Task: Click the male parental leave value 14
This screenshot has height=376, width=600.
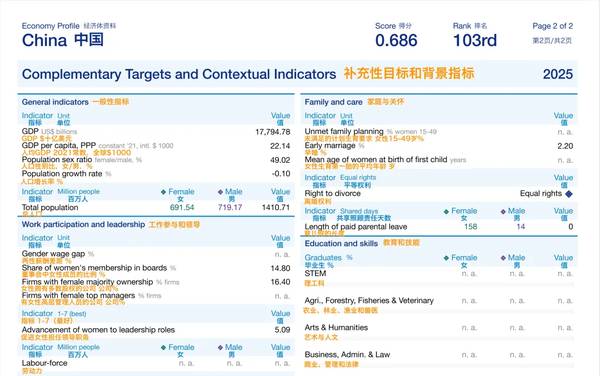Action: 520,226
